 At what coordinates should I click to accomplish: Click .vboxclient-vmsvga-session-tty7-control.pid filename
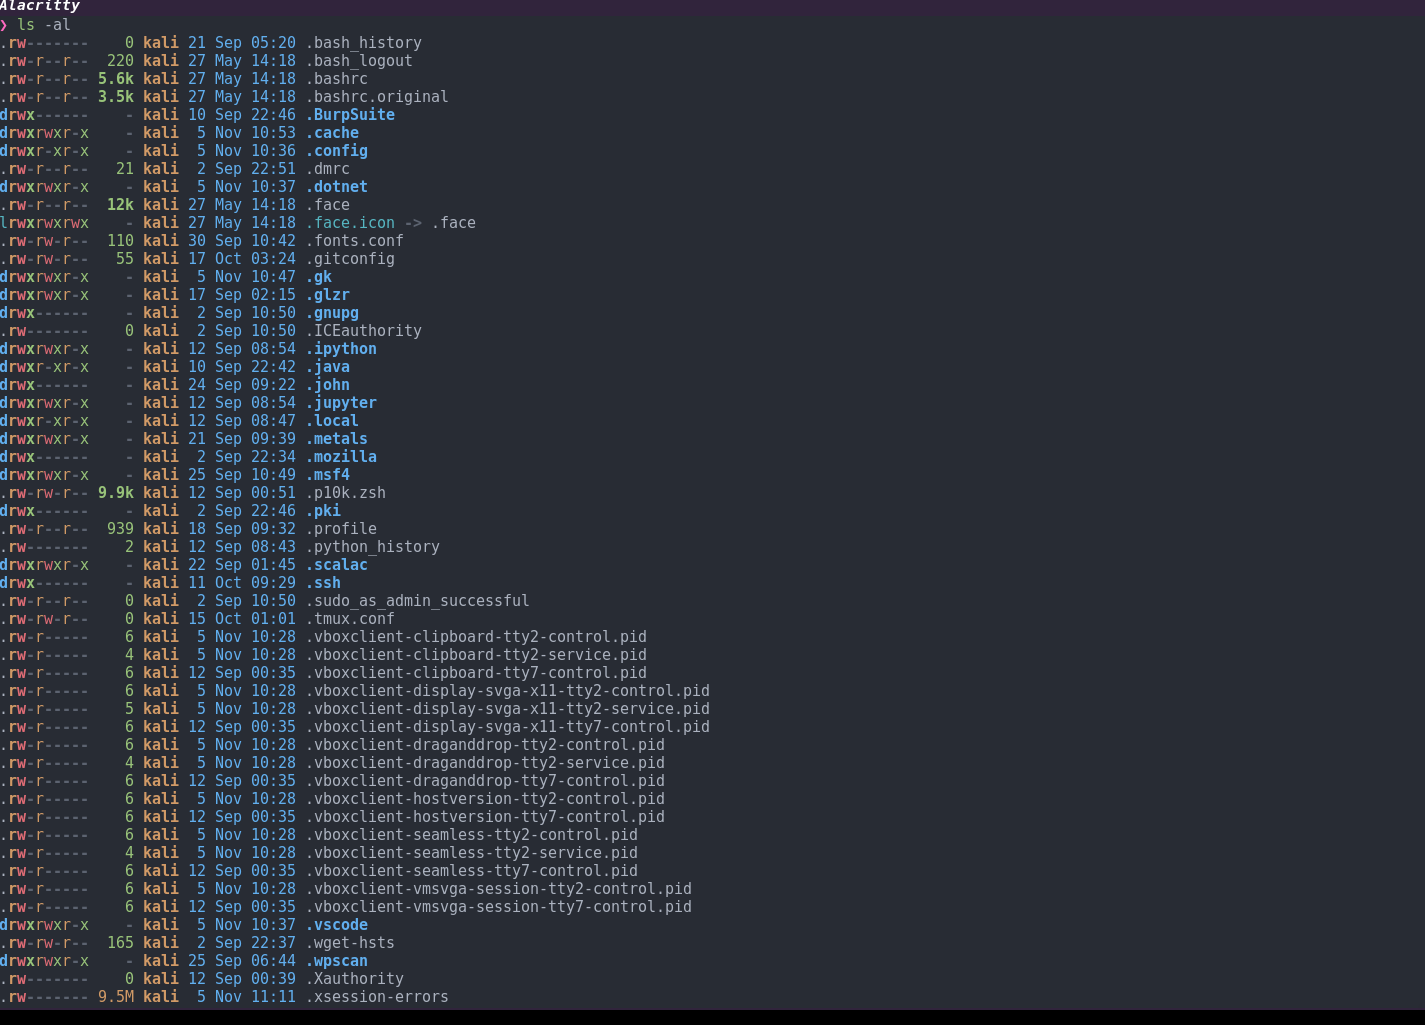[499, 907]
